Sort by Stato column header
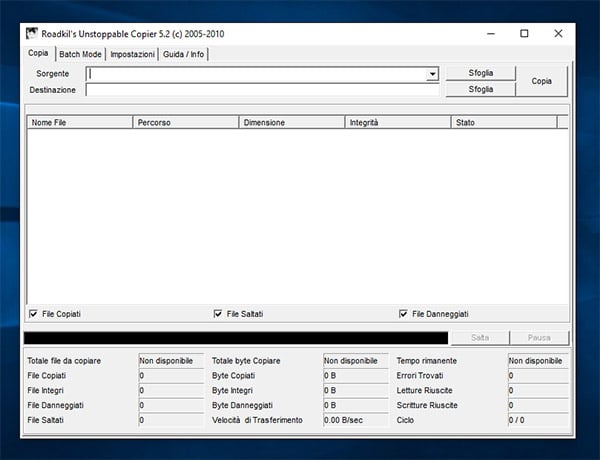This screenshot has width=600, height=460. pyautogui.click(x=504, y=122)
